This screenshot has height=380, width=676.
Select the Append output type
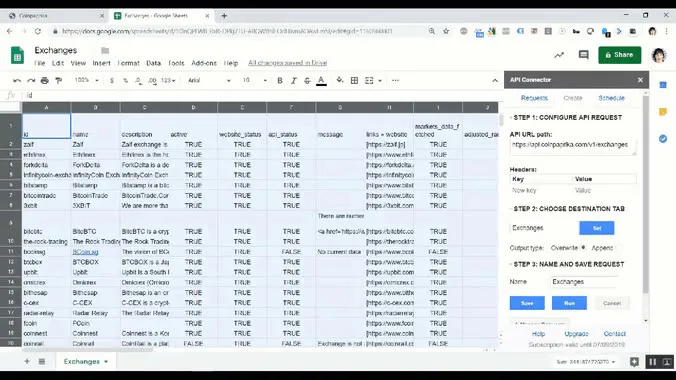point(617,248)
